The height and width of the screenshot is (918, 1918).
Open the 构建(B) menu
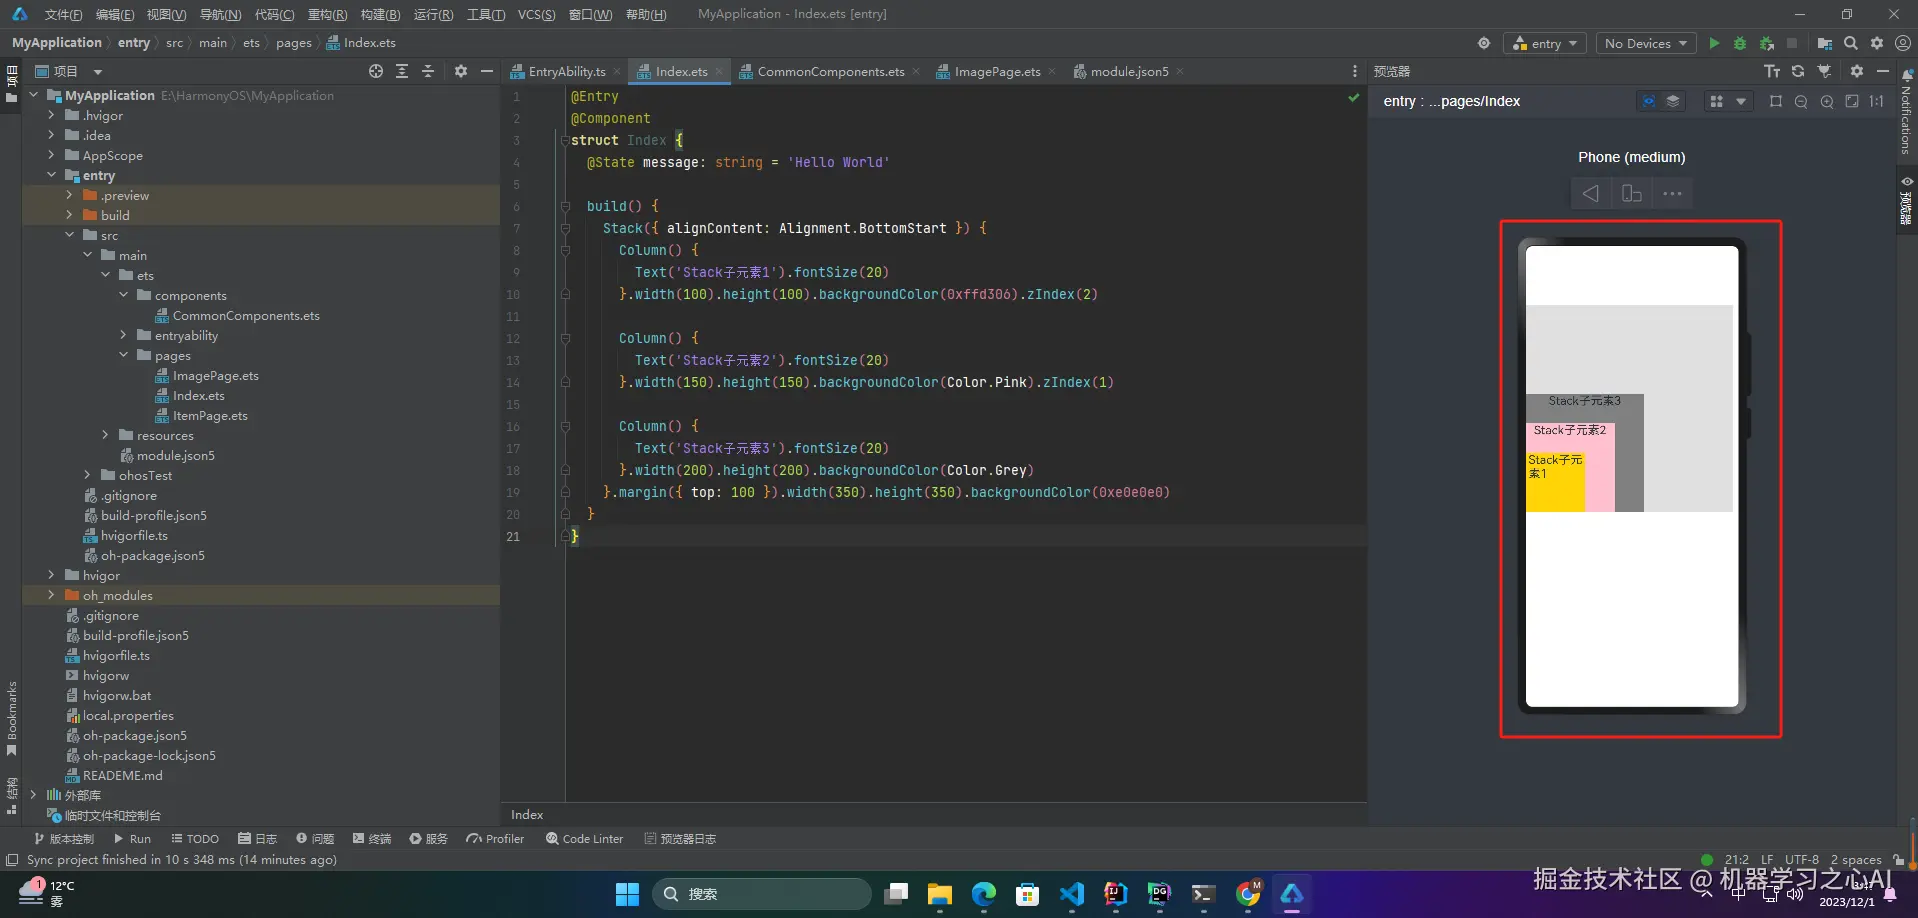(x=380, y=14)
